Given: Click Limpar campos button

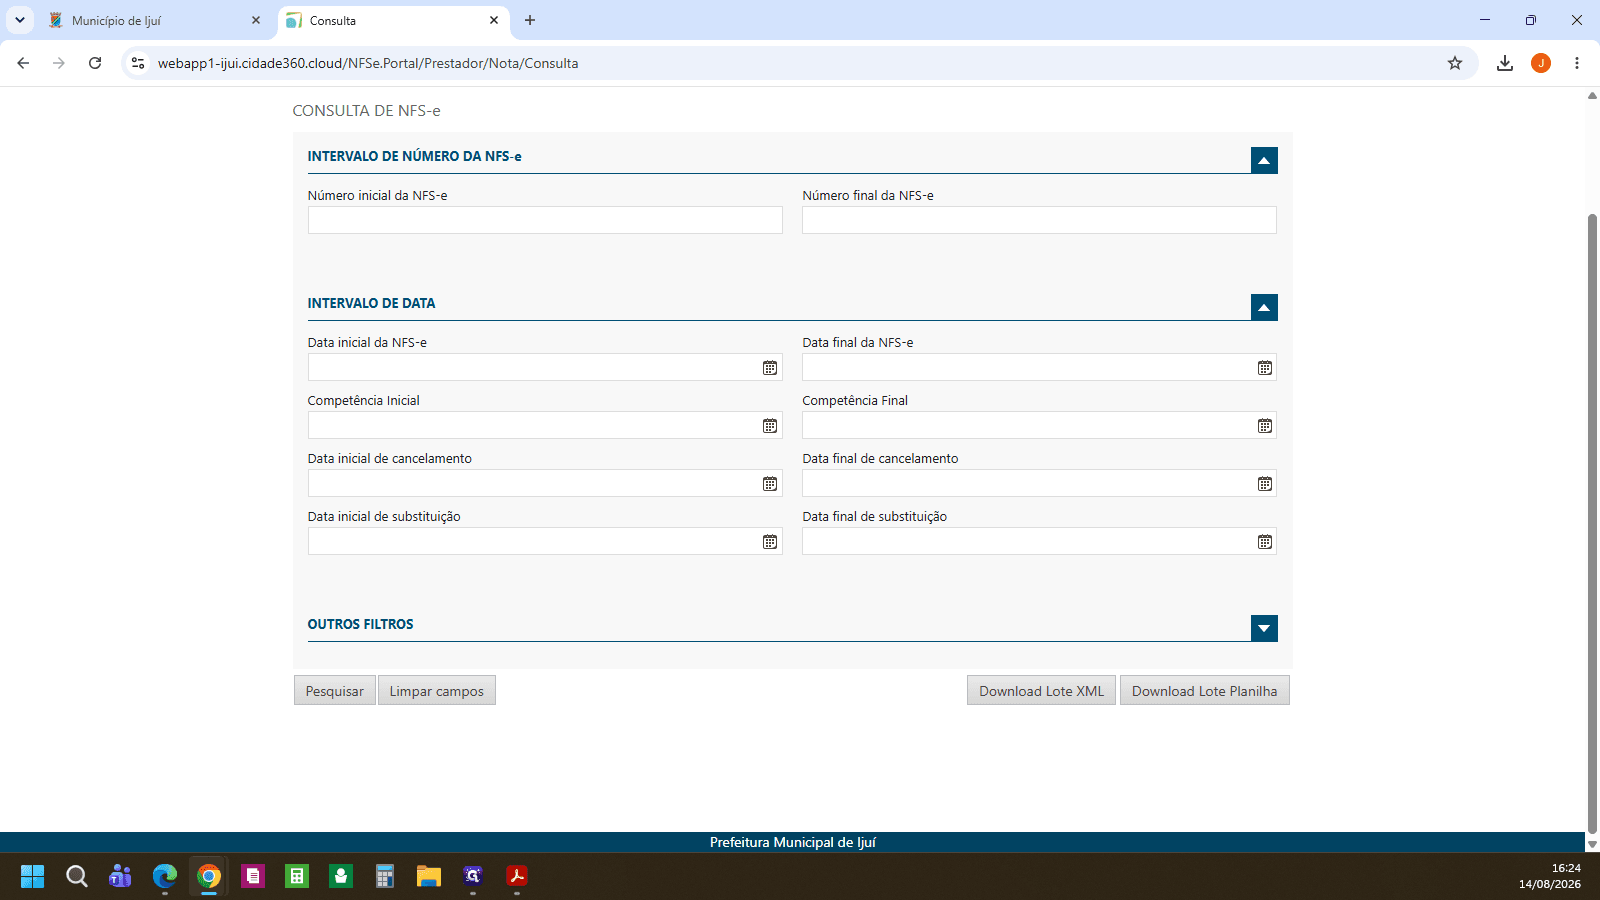Looking at the screenshot, I should click(x=437, y=691).
